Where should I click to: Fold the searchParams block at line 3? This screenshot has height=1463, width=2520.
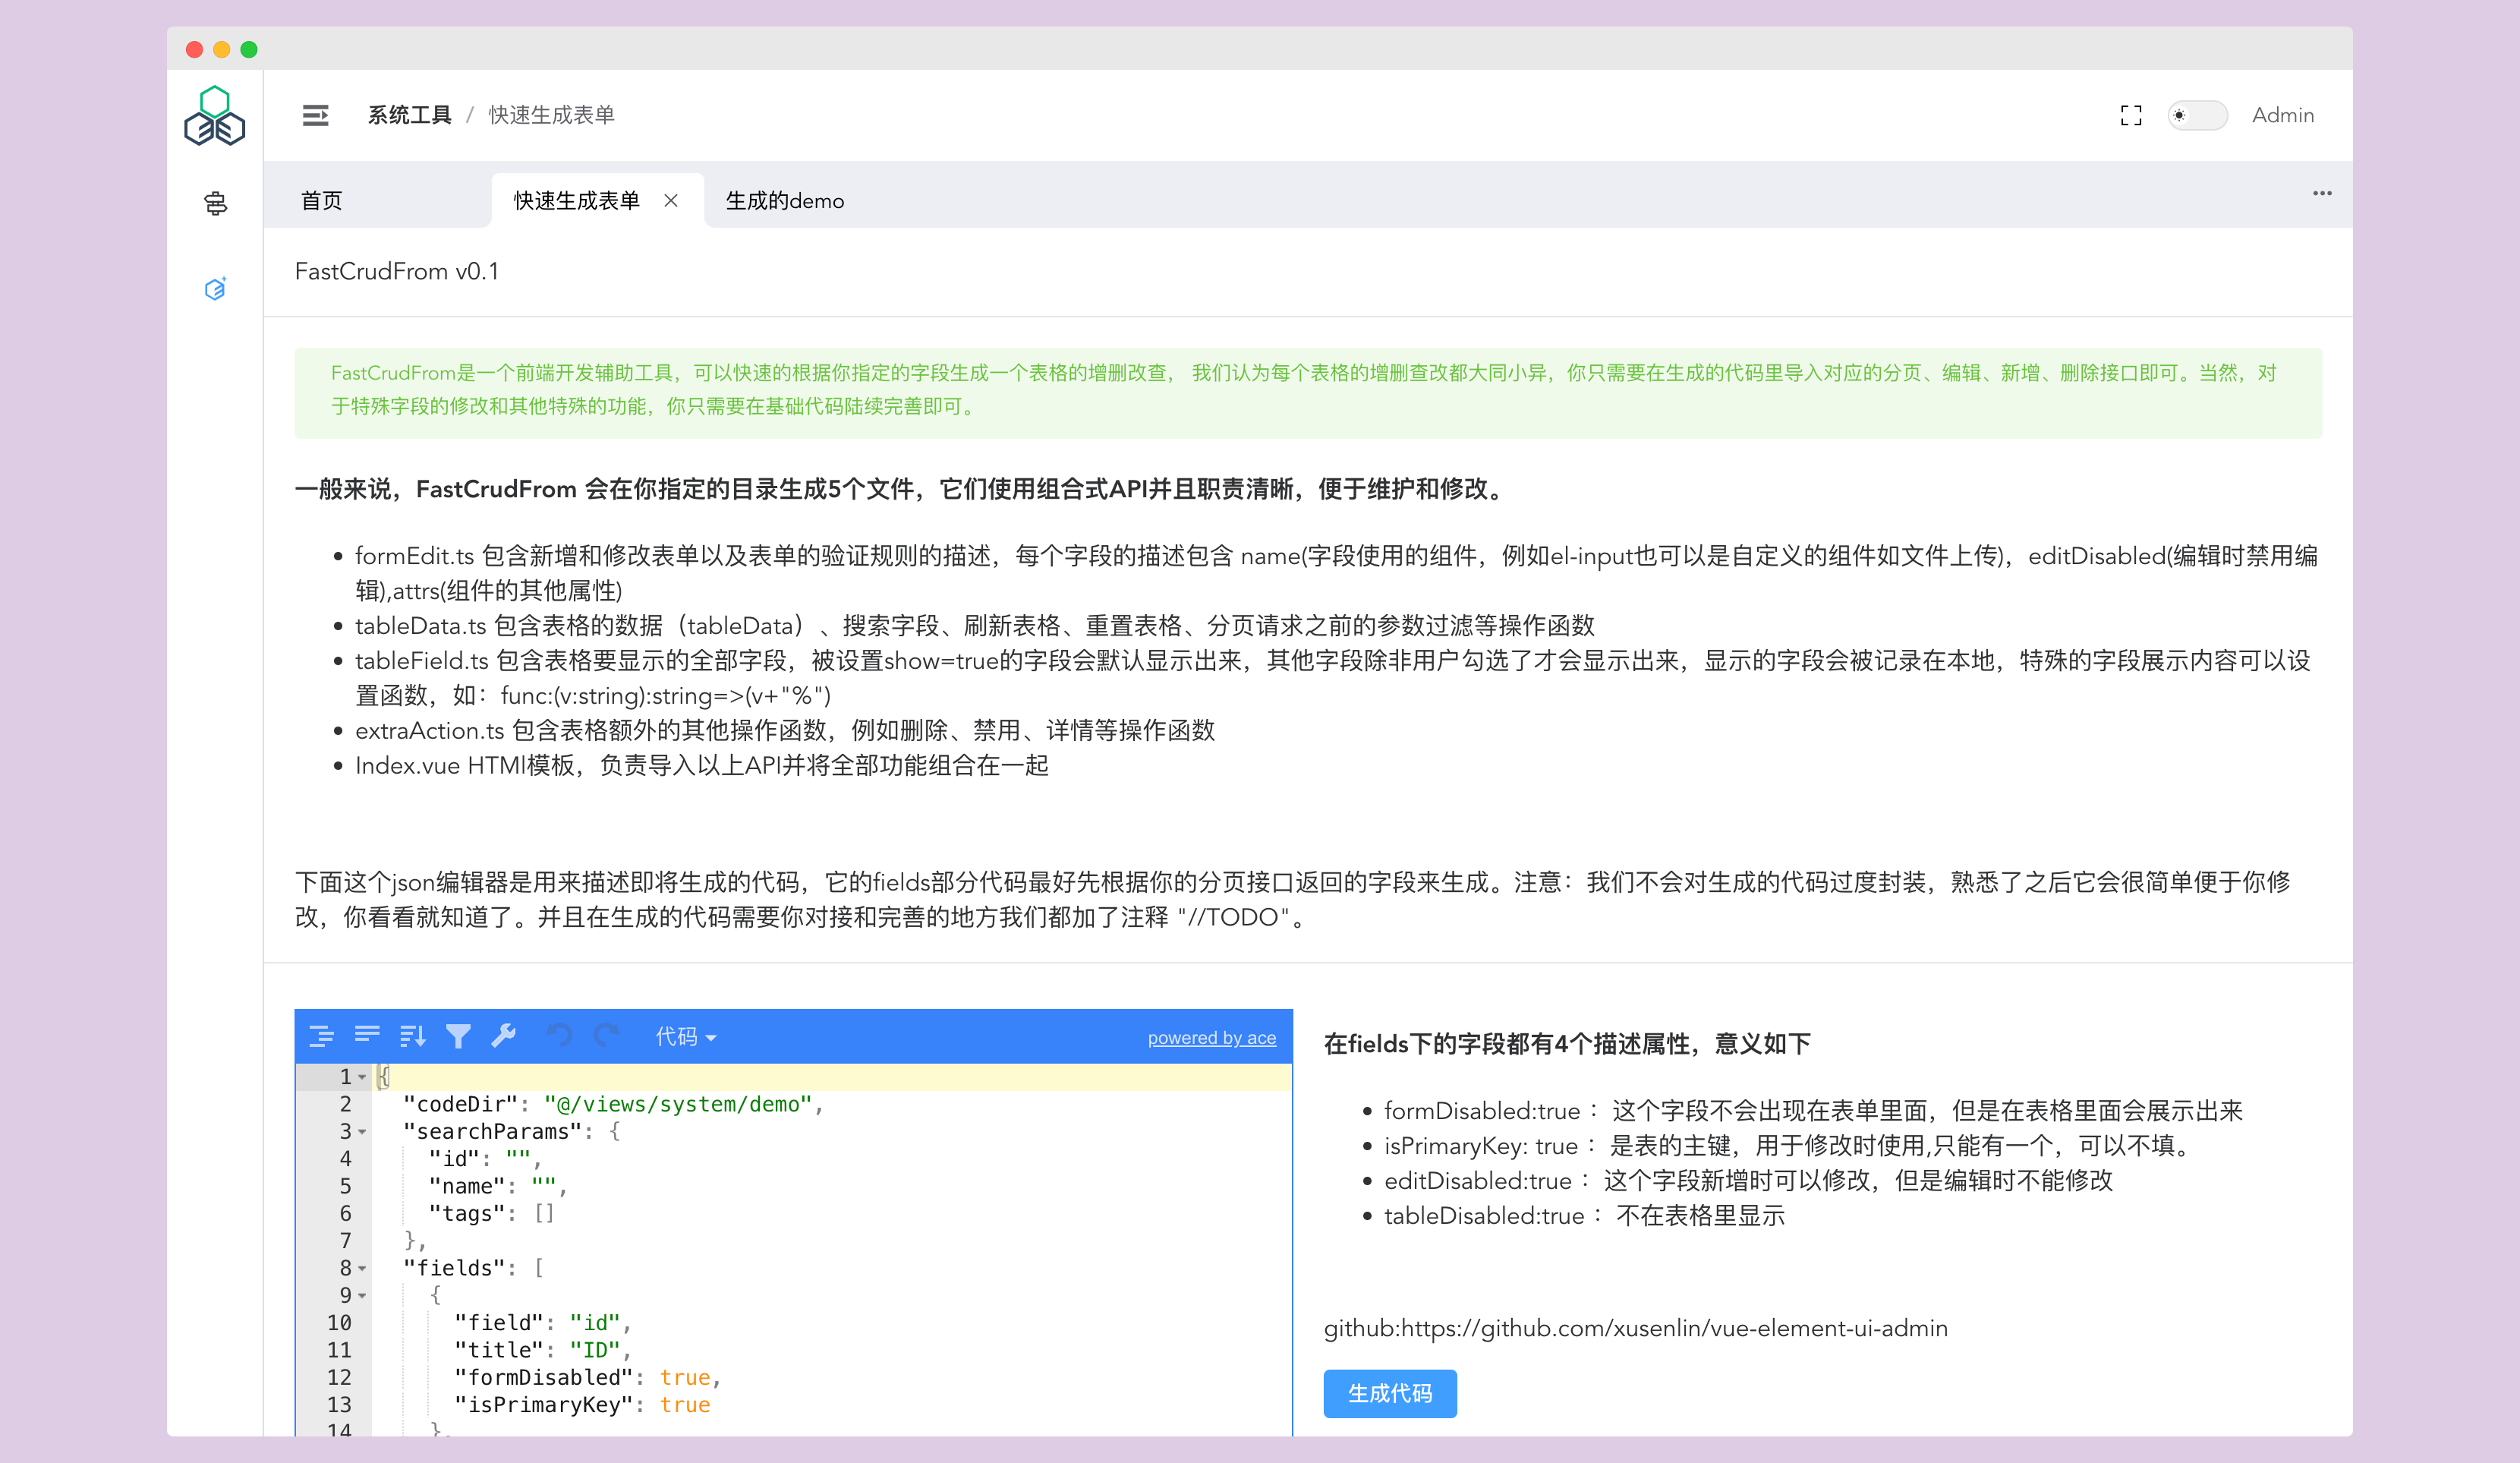[x=362, y=1132]
